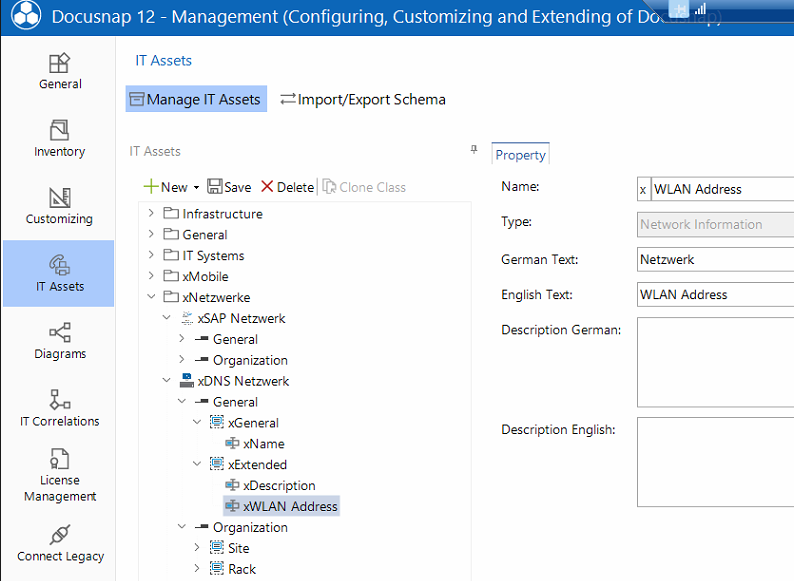Open Connect Legacy section

click(x=59, y=543)
